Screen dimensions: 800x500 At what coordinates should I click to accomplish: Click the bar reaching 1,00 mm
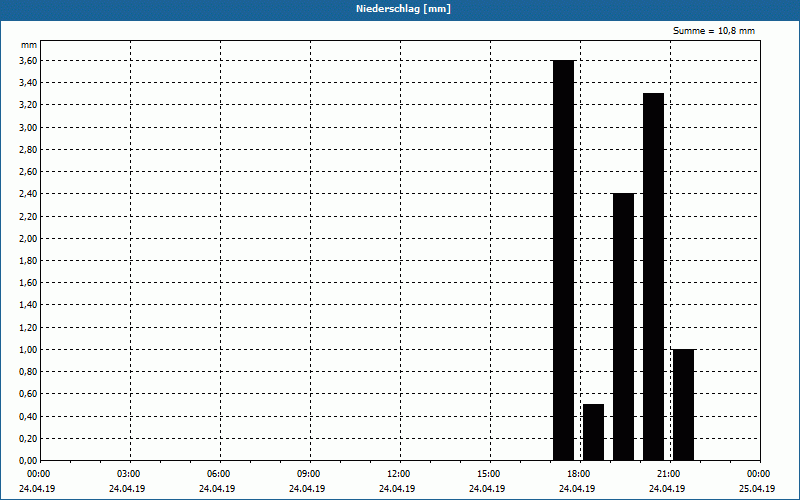pyautogui.click(x=684, y=405)
